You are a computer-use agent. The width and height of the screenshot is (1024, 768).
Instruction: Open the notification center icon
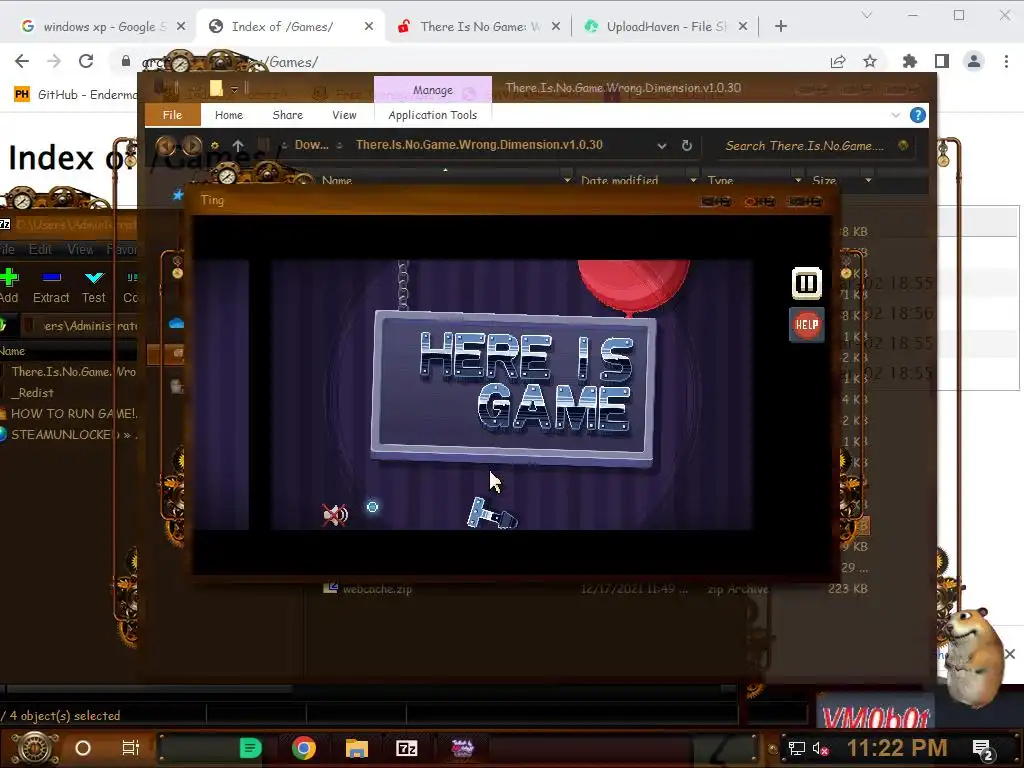tap(982, 750)
